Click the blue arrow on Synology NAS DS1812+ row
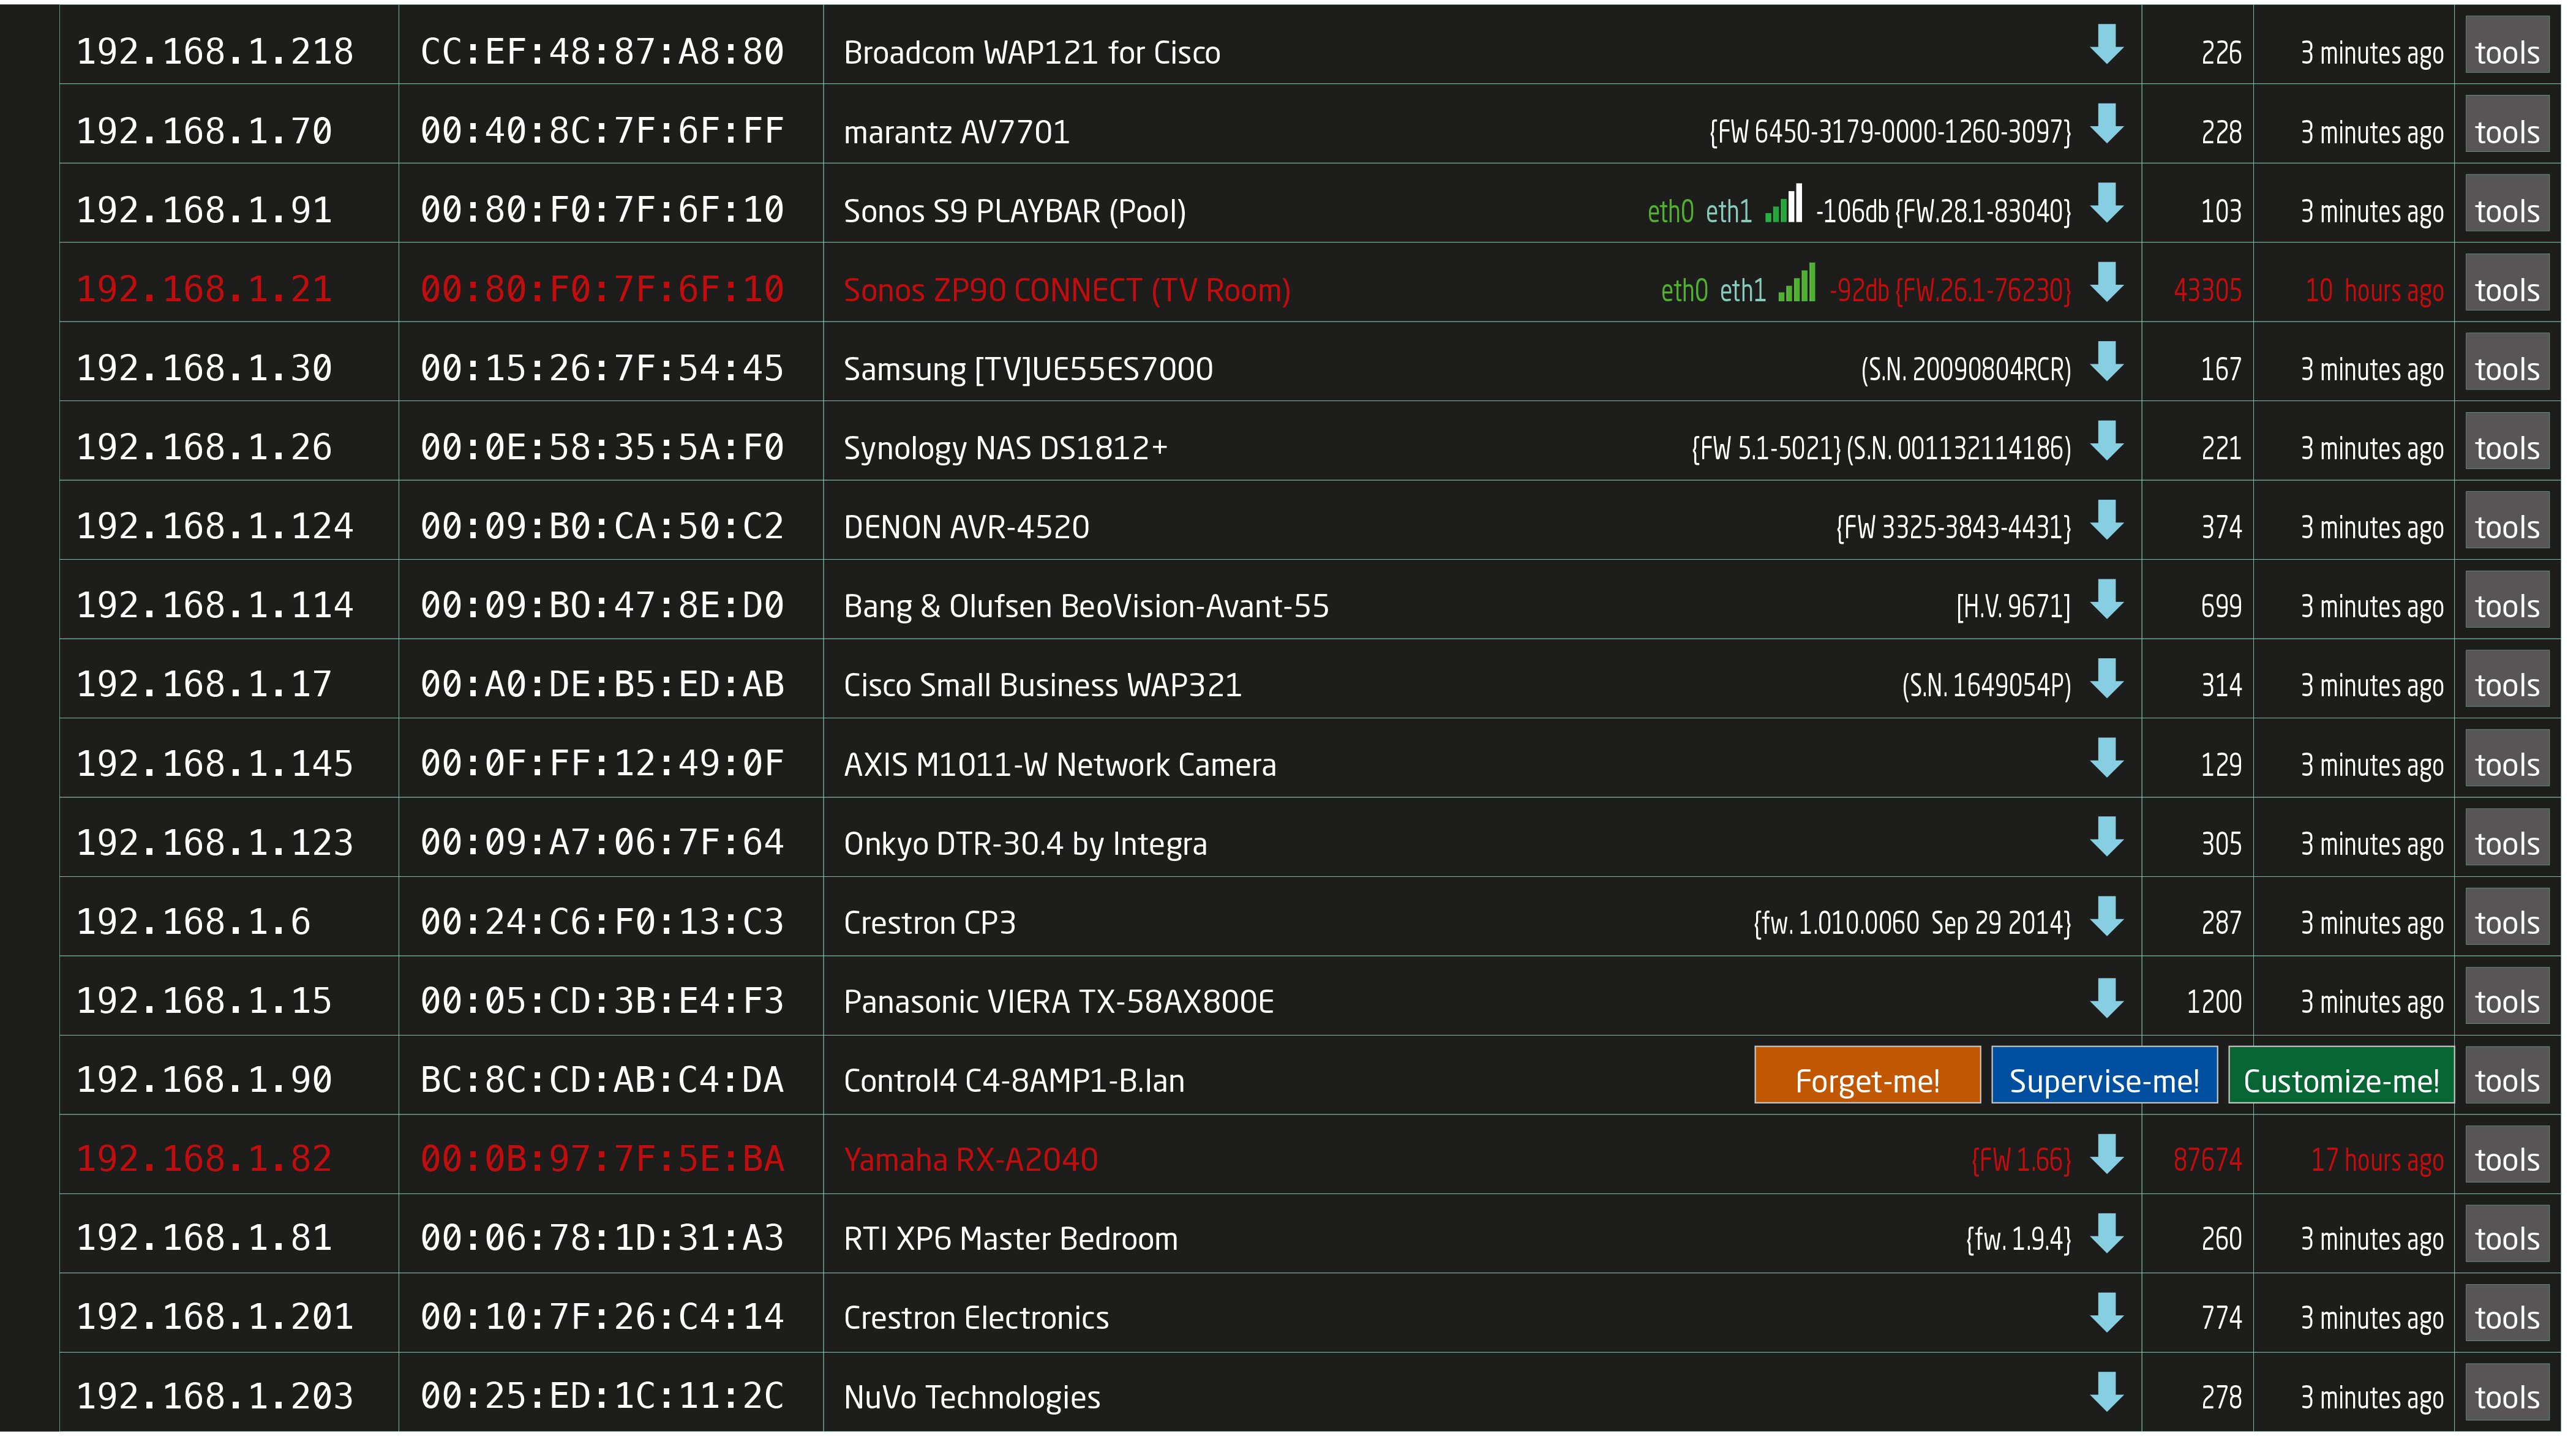 point(2106,441)
